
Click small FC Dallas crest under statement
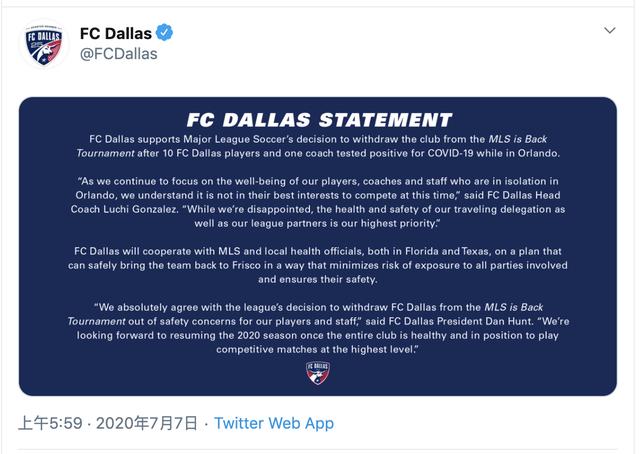pos(318,373)
